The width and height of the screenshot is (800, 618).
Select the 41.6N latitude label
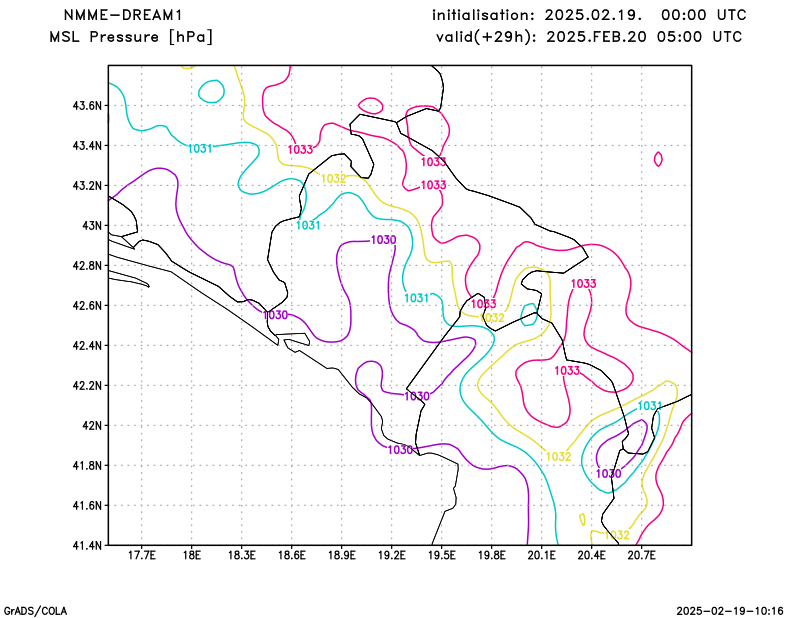pyautogui.click(x=87, y=505)
